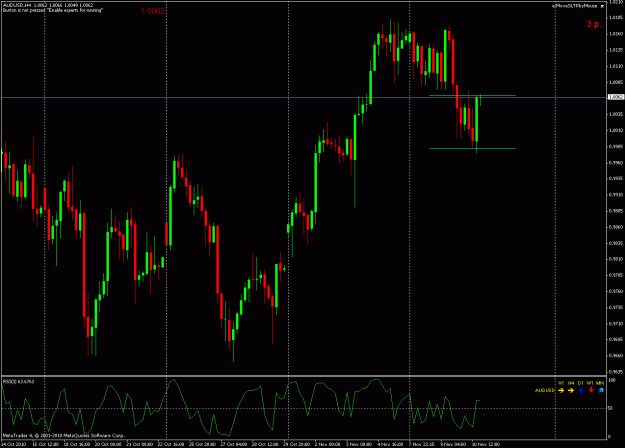
Task: Click the yellow H4 trend arrow for AUDUSD
Action: pos(571,390)
